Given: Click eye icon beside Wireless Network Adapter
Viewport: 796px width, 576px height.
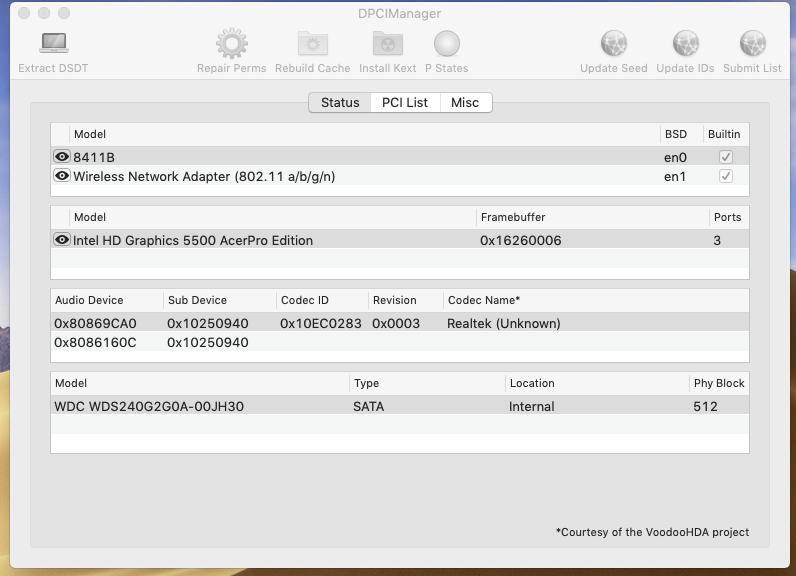Looking at the screenshot, I should 62,176.
